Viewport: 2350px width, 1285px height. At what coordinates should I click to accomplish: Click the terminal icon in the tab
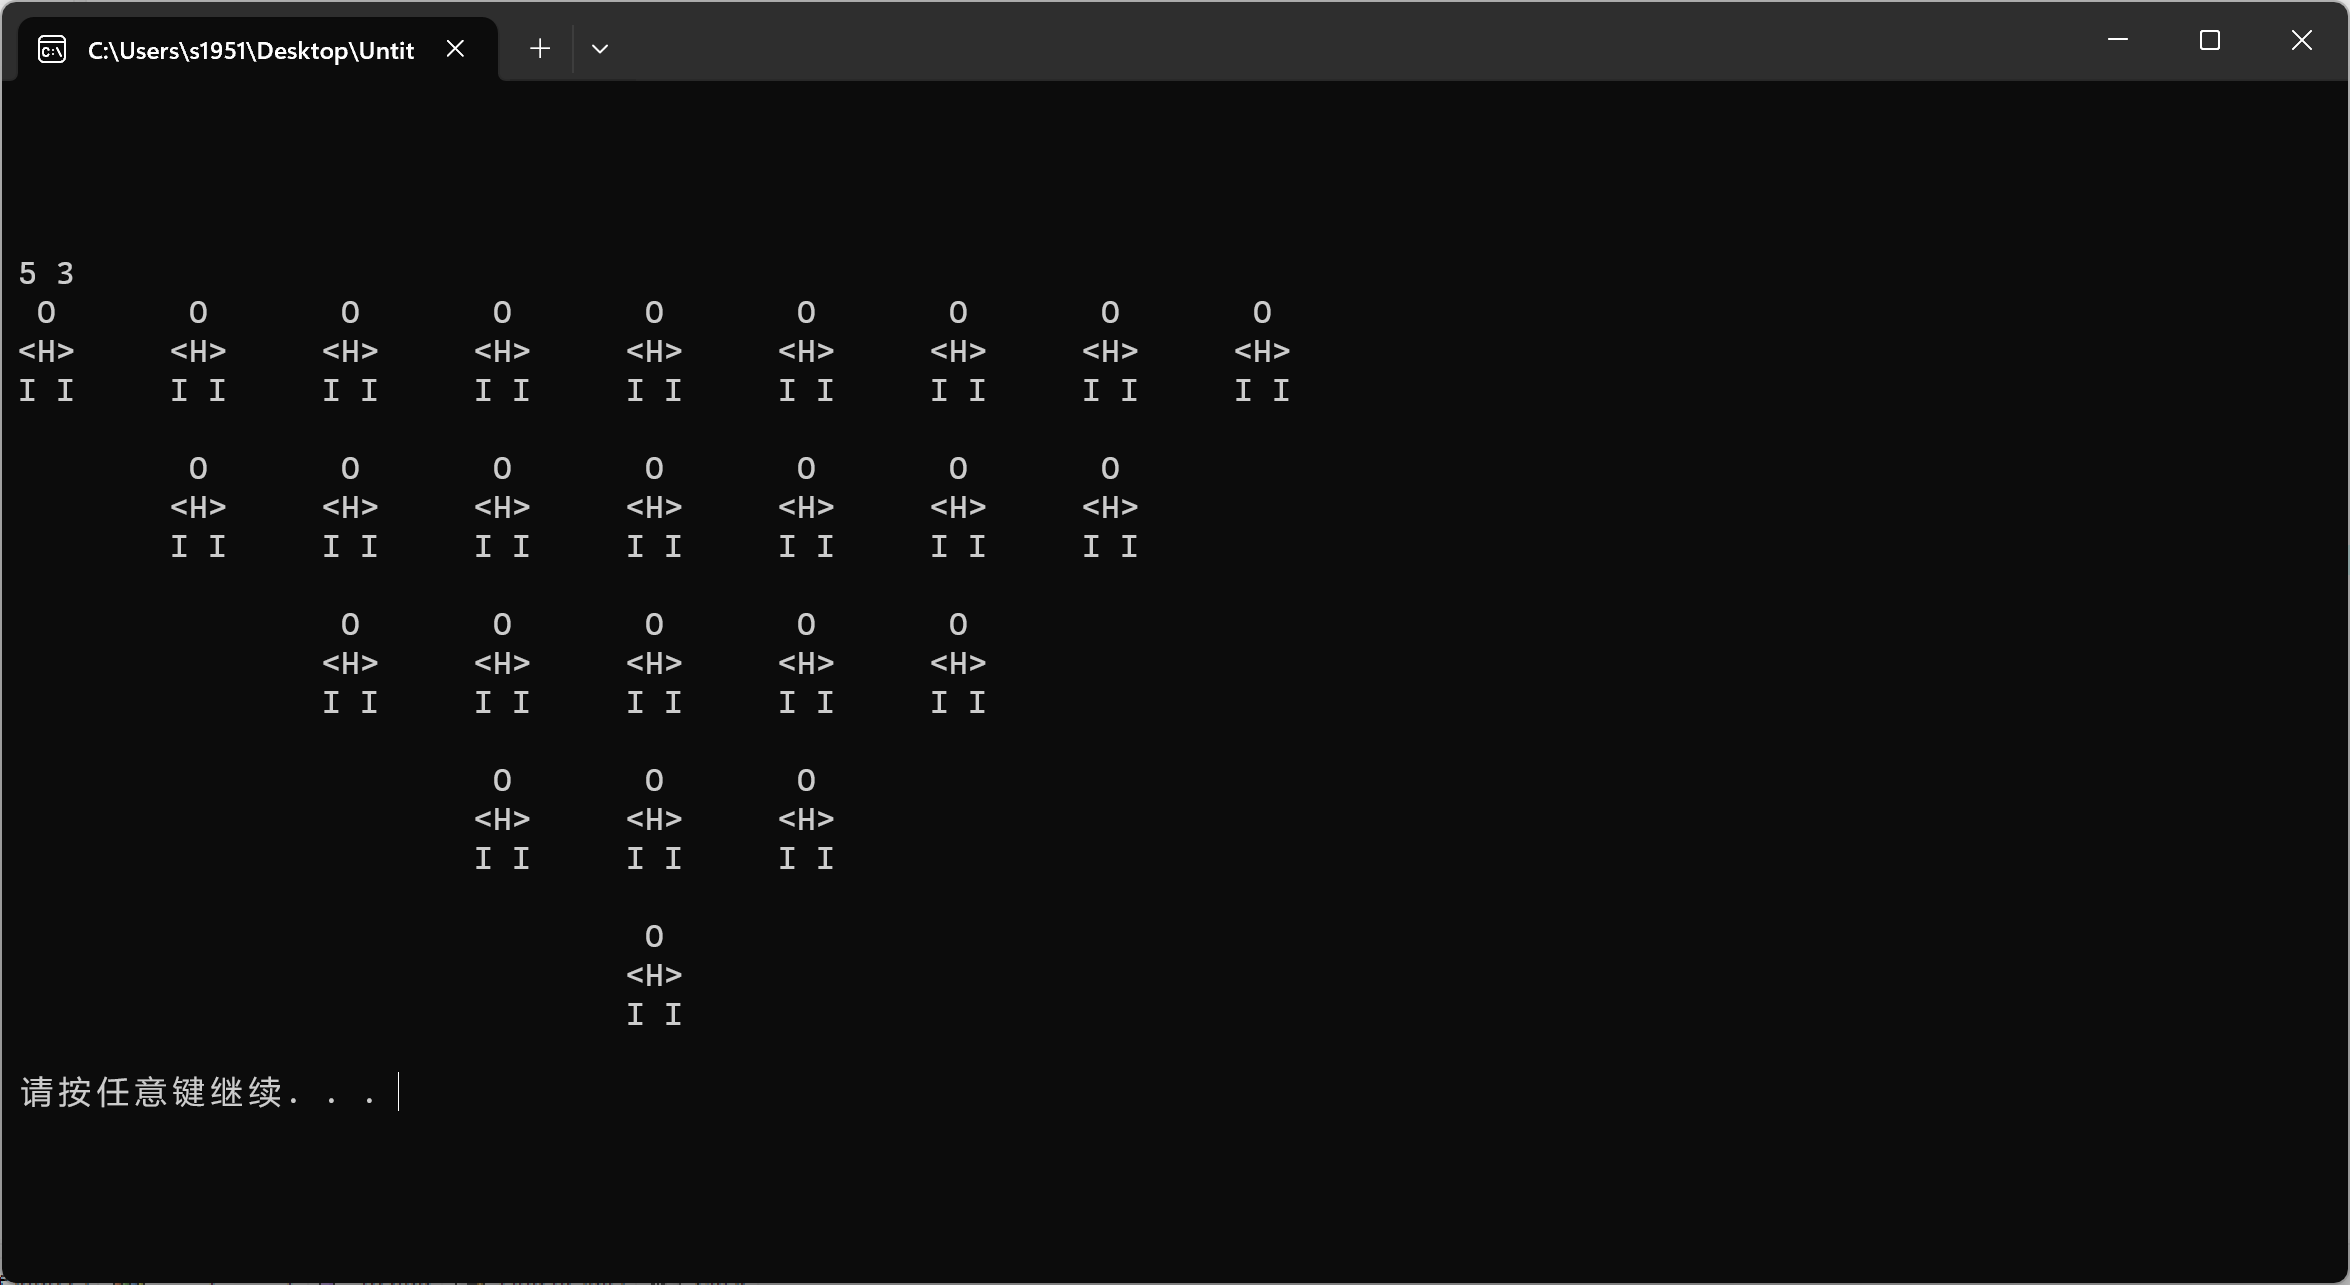[x=52, y=49]
